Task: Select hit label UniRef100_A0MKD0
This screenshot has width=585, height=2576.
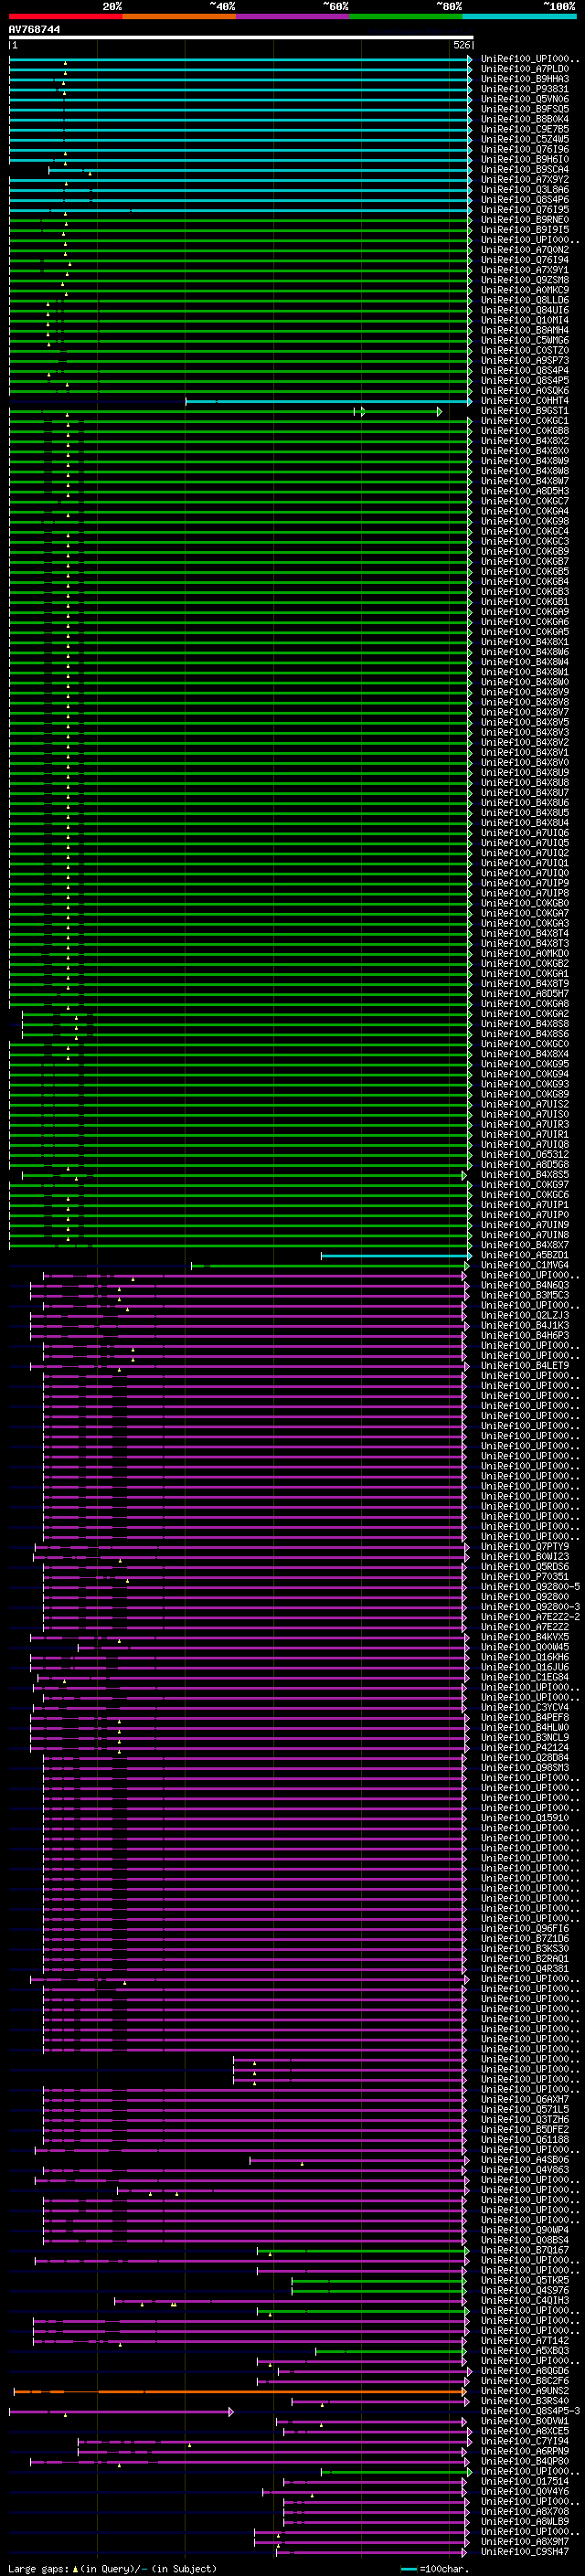Action: [x=525, y=954]
